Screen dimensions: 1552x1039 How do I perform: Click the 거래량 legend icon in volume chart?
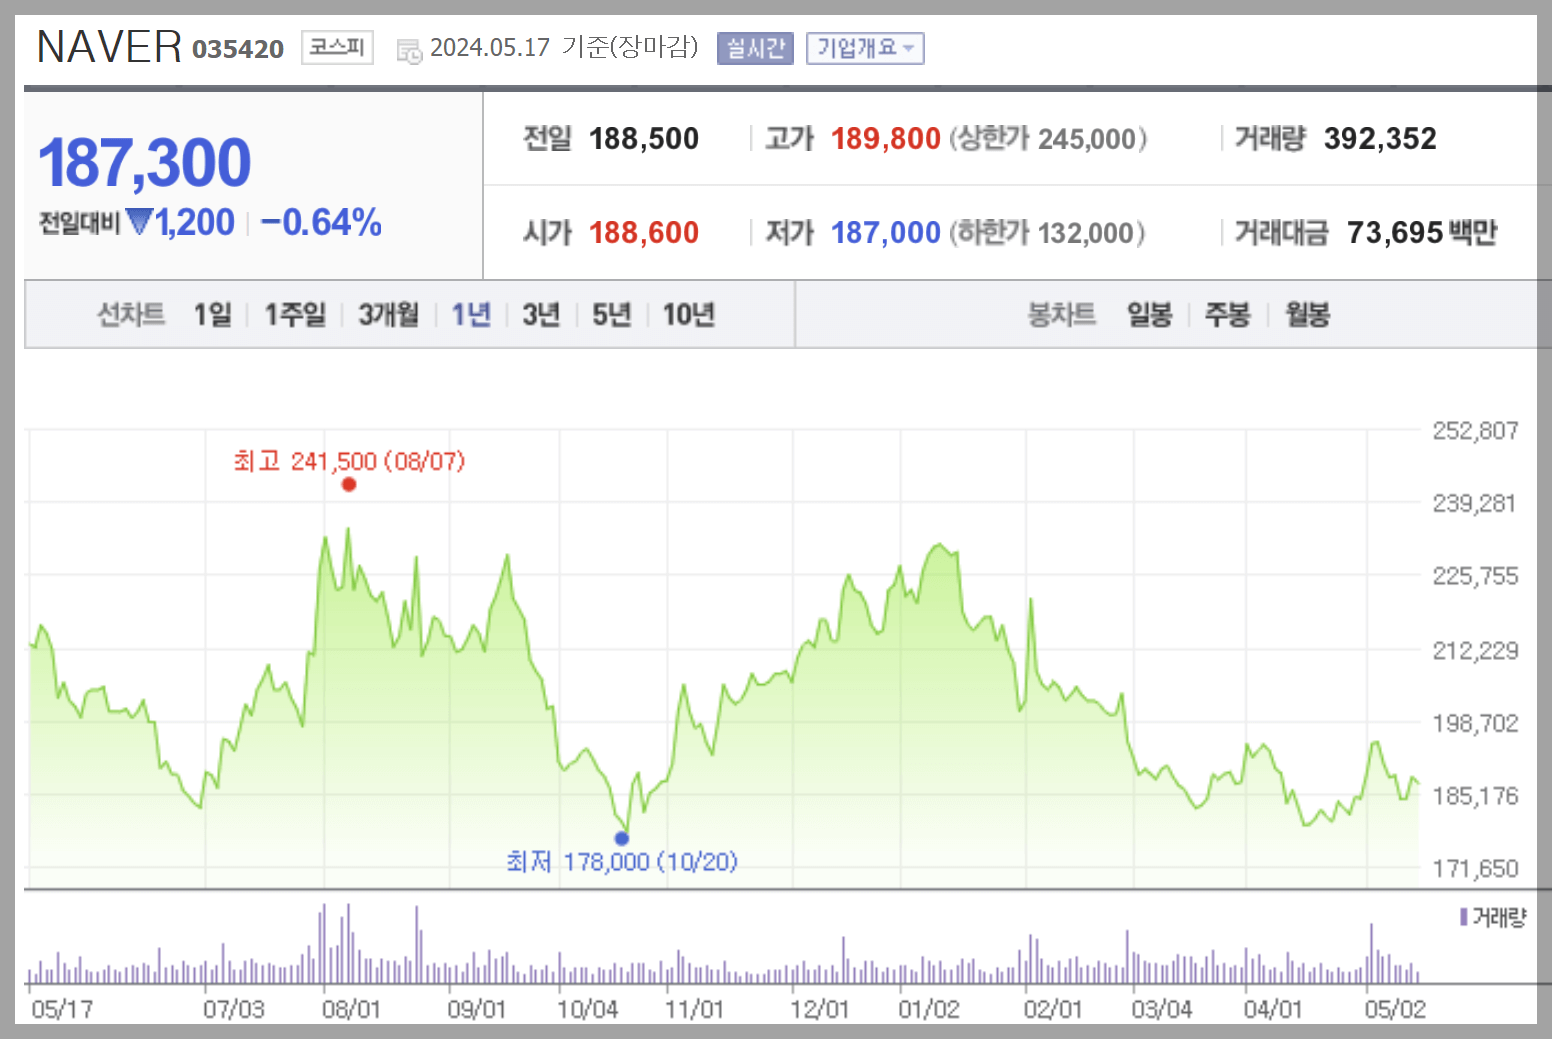coord(1466,915)
